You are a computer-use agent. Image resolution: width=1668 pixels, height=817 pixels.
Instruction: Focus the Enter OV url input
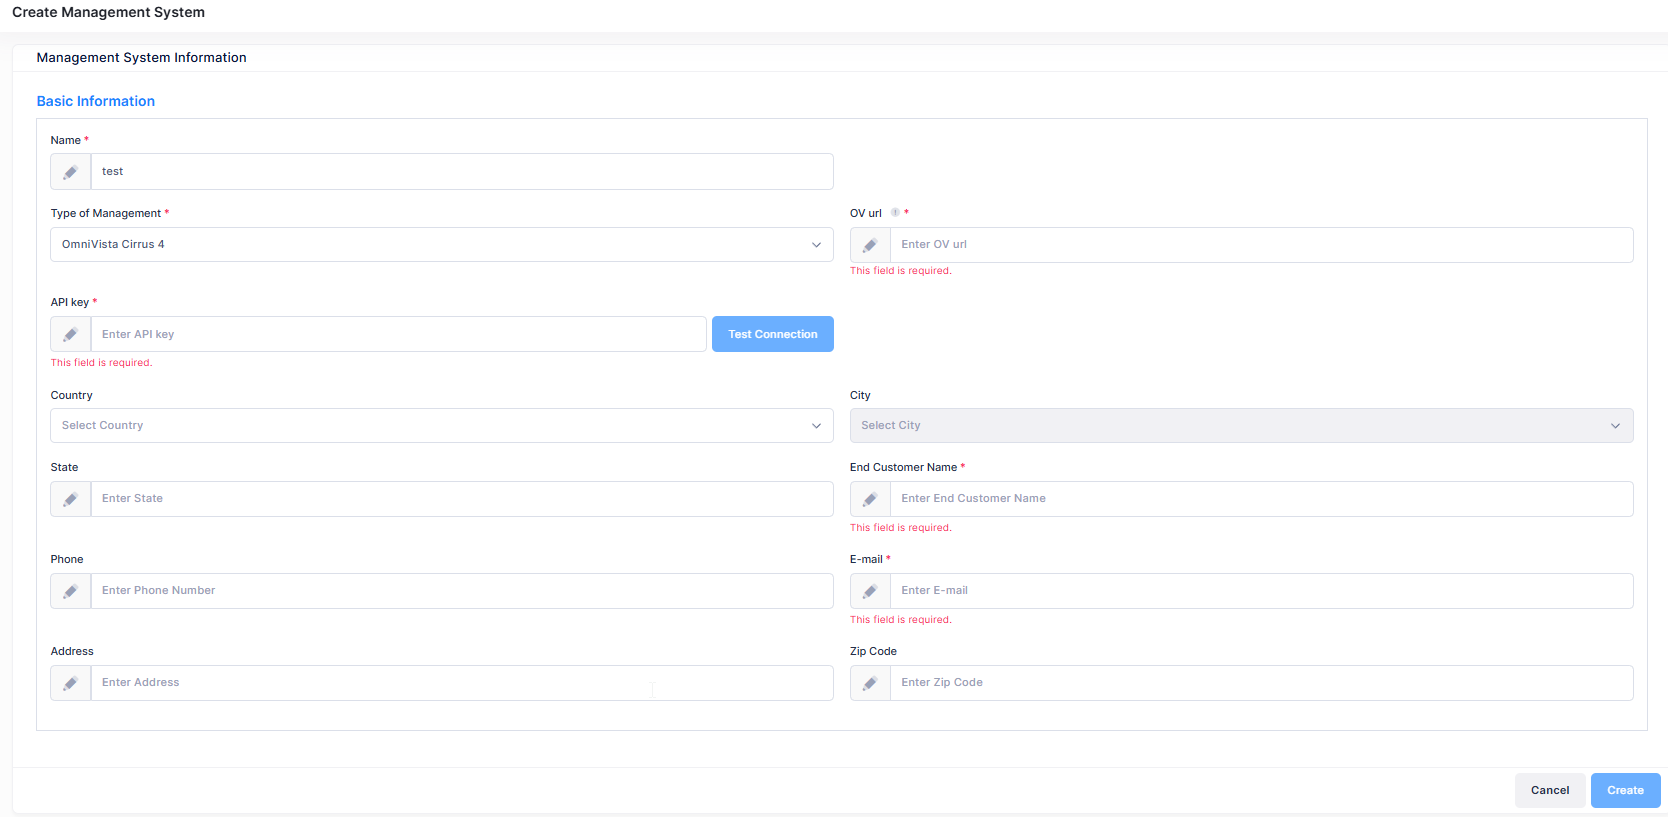tap(1260, 245)
